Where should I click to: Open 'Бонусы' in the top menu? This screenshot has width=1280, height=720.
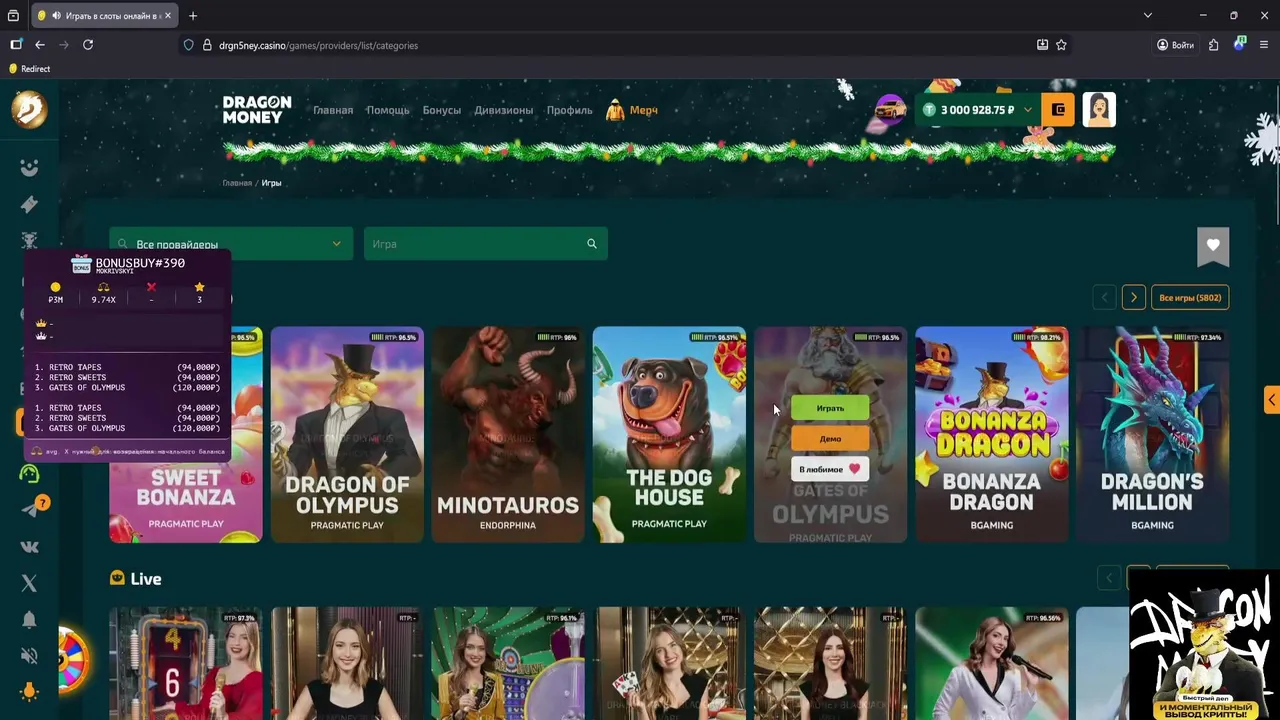pos(442,110)
